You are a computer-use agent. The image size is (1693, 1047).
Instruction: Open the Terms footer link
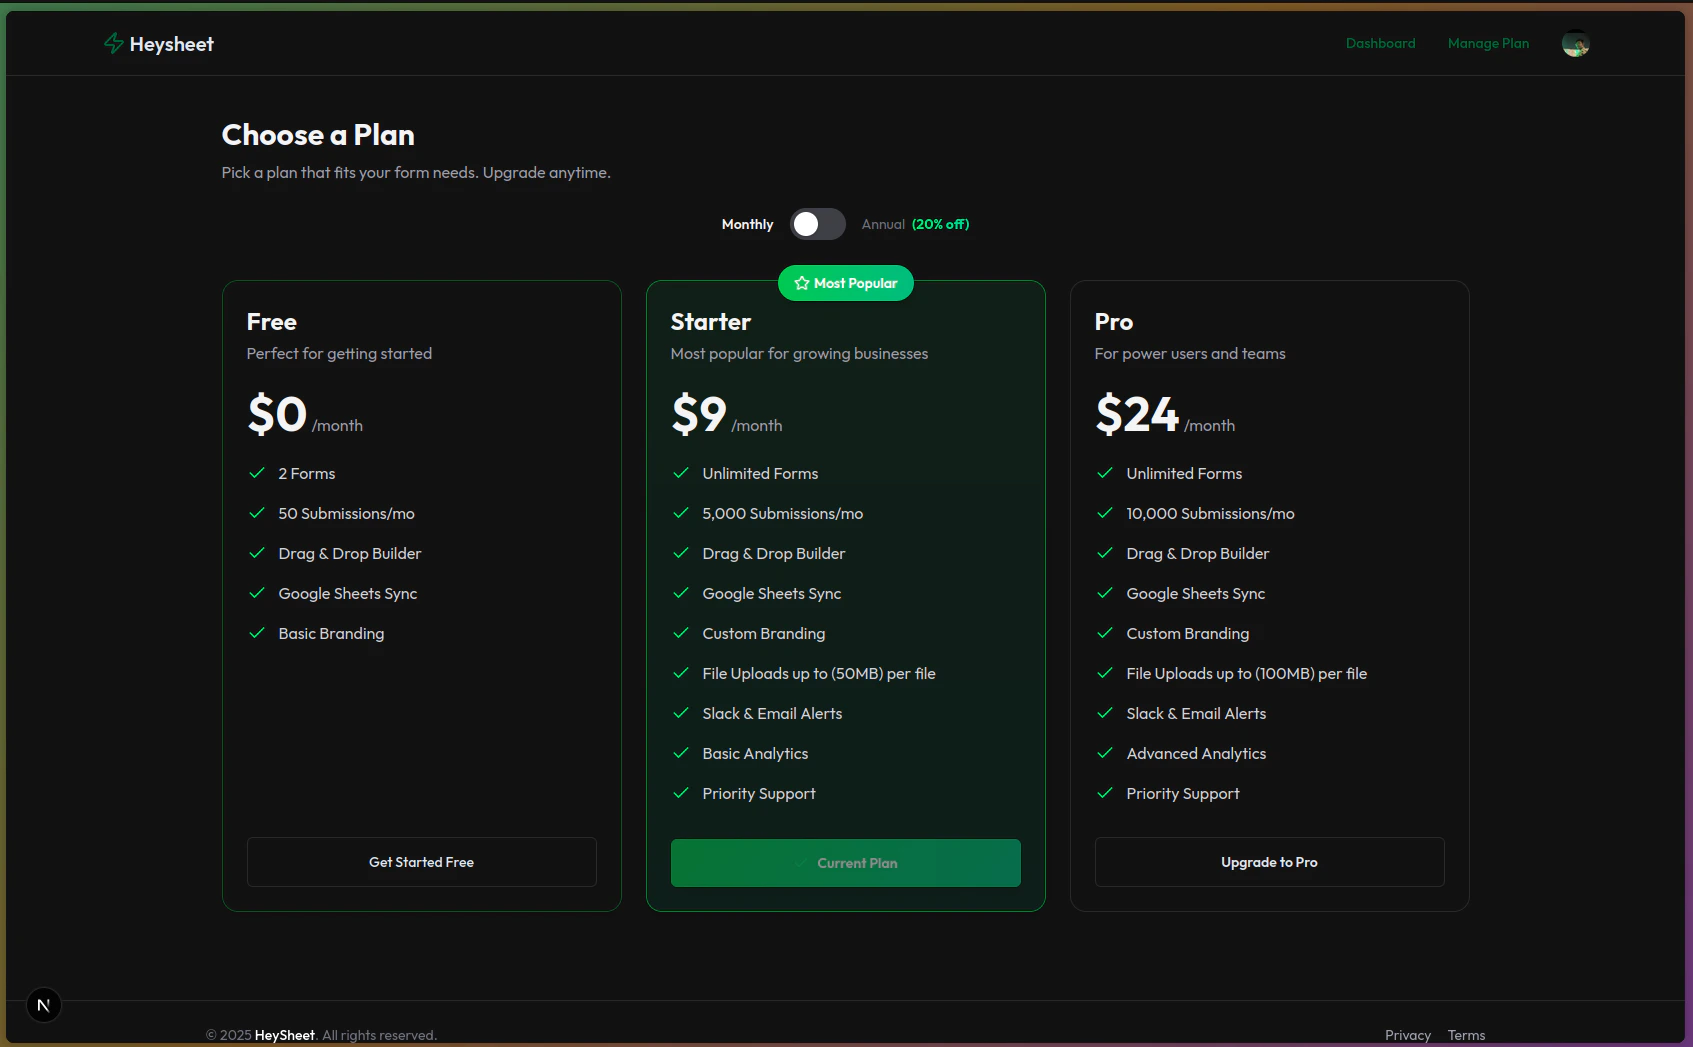pos(1467,1035)
